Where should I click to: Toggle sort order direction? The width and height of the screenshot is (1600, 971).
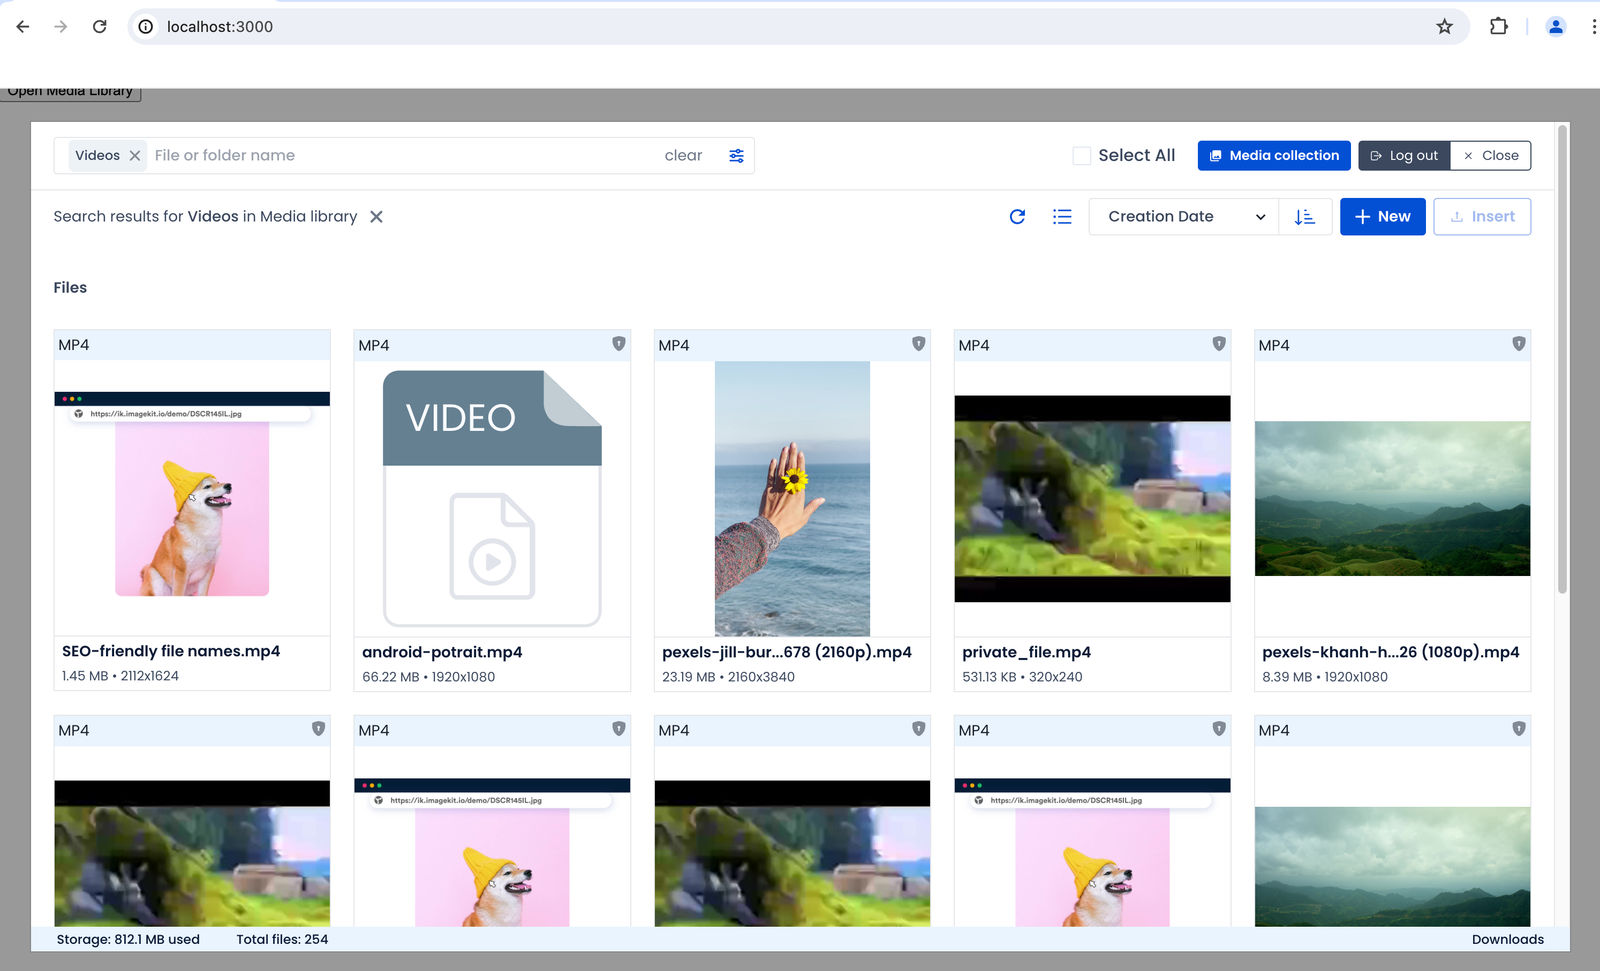pos(1304,217)
